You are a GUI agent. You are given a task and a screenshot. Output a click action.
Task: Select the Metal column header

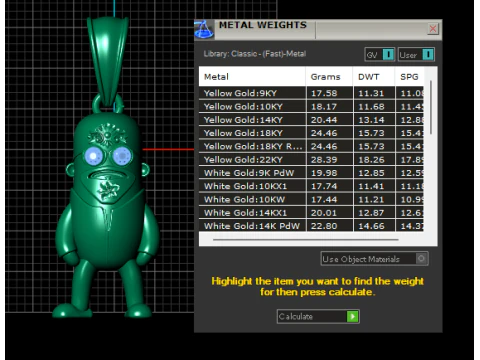[252, 77]
